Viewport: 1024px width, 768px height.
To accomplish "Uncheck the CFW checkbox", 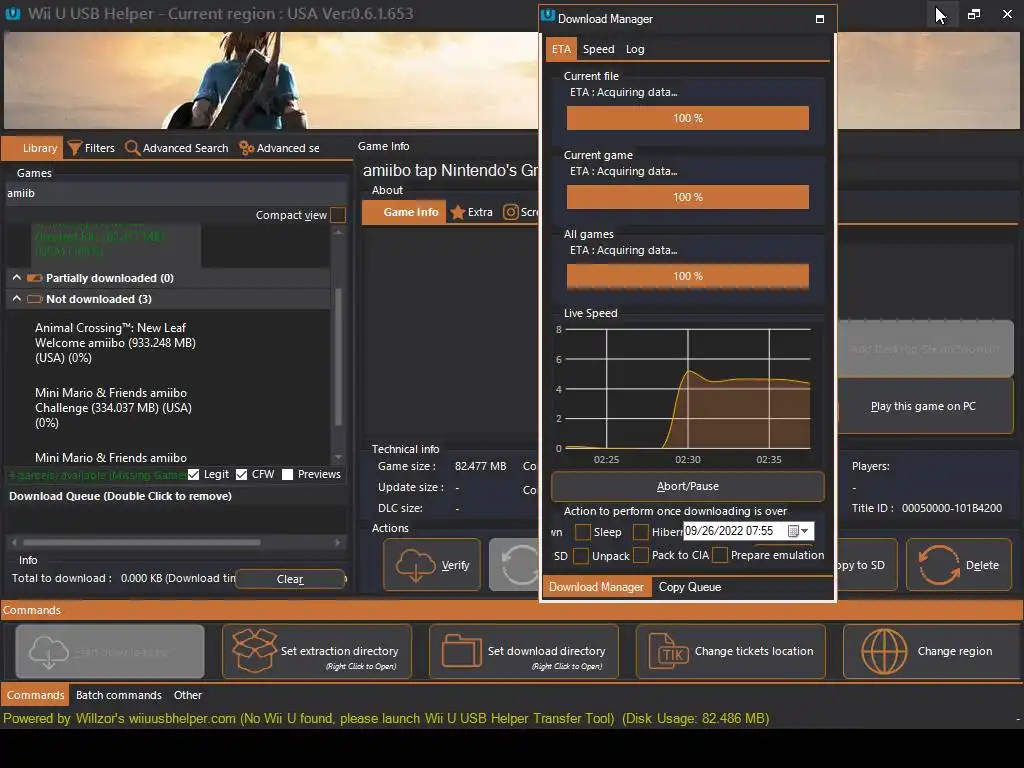I will pyautogui.click(x=242, y=475).
